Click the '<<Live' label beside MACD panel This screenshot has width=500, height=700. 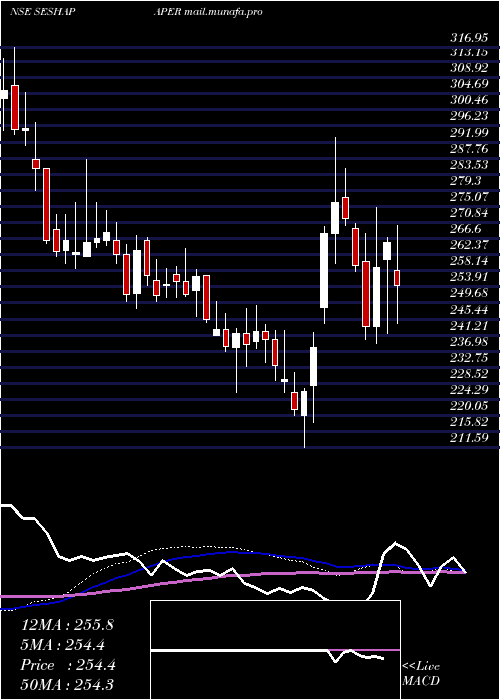(421, 667)
